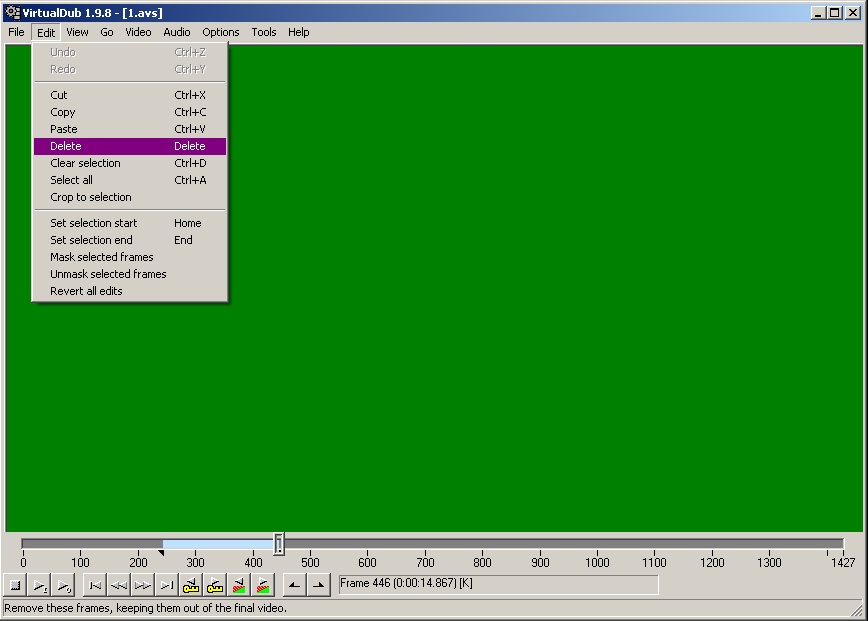The width and height of the screenshot is (868, 621).
Task: Click the next scene search icon
Action: click(x=263, y=585)
